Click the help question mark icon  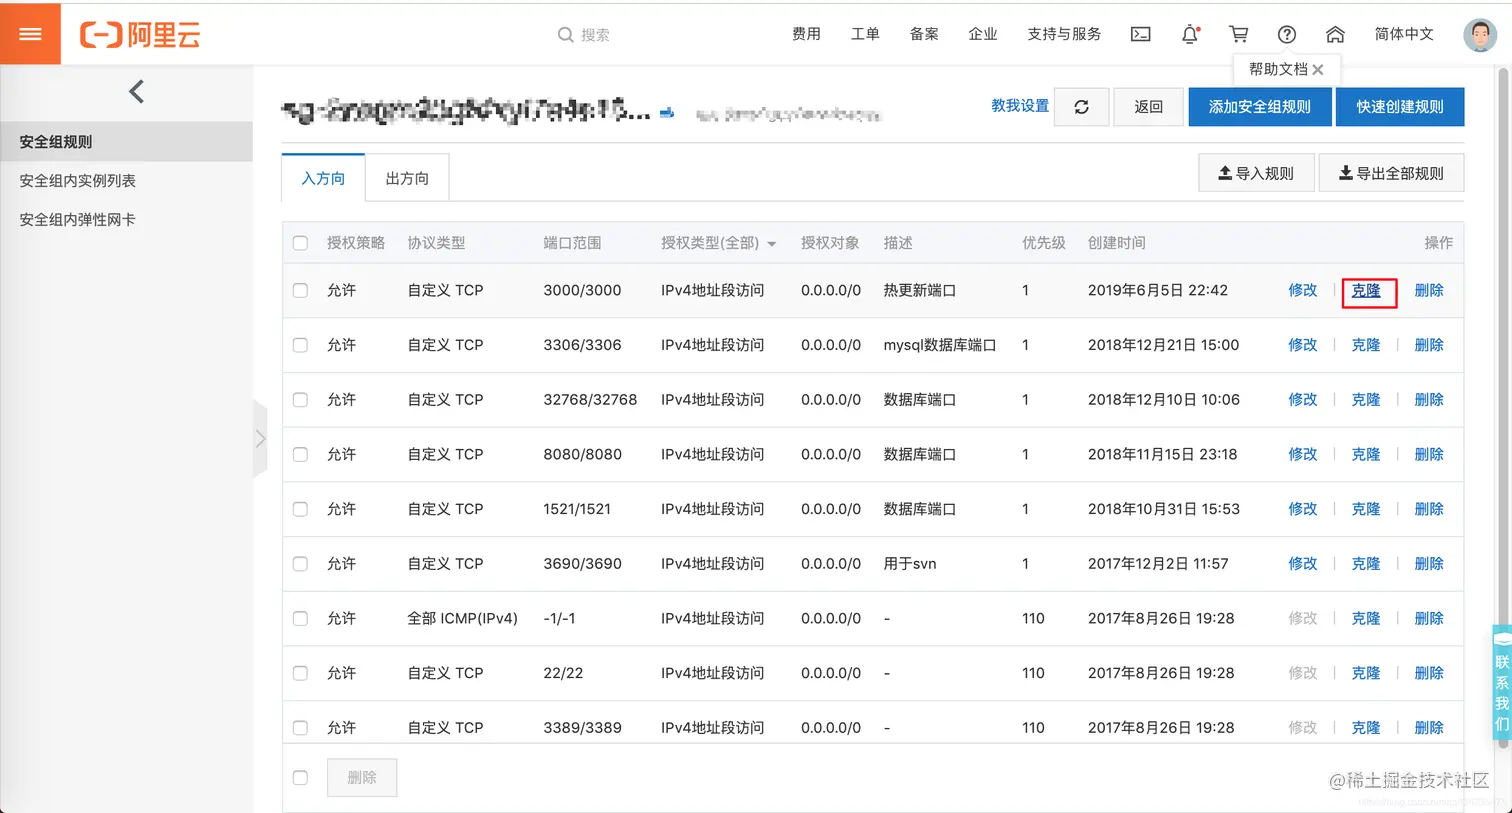coord(1287,34)
